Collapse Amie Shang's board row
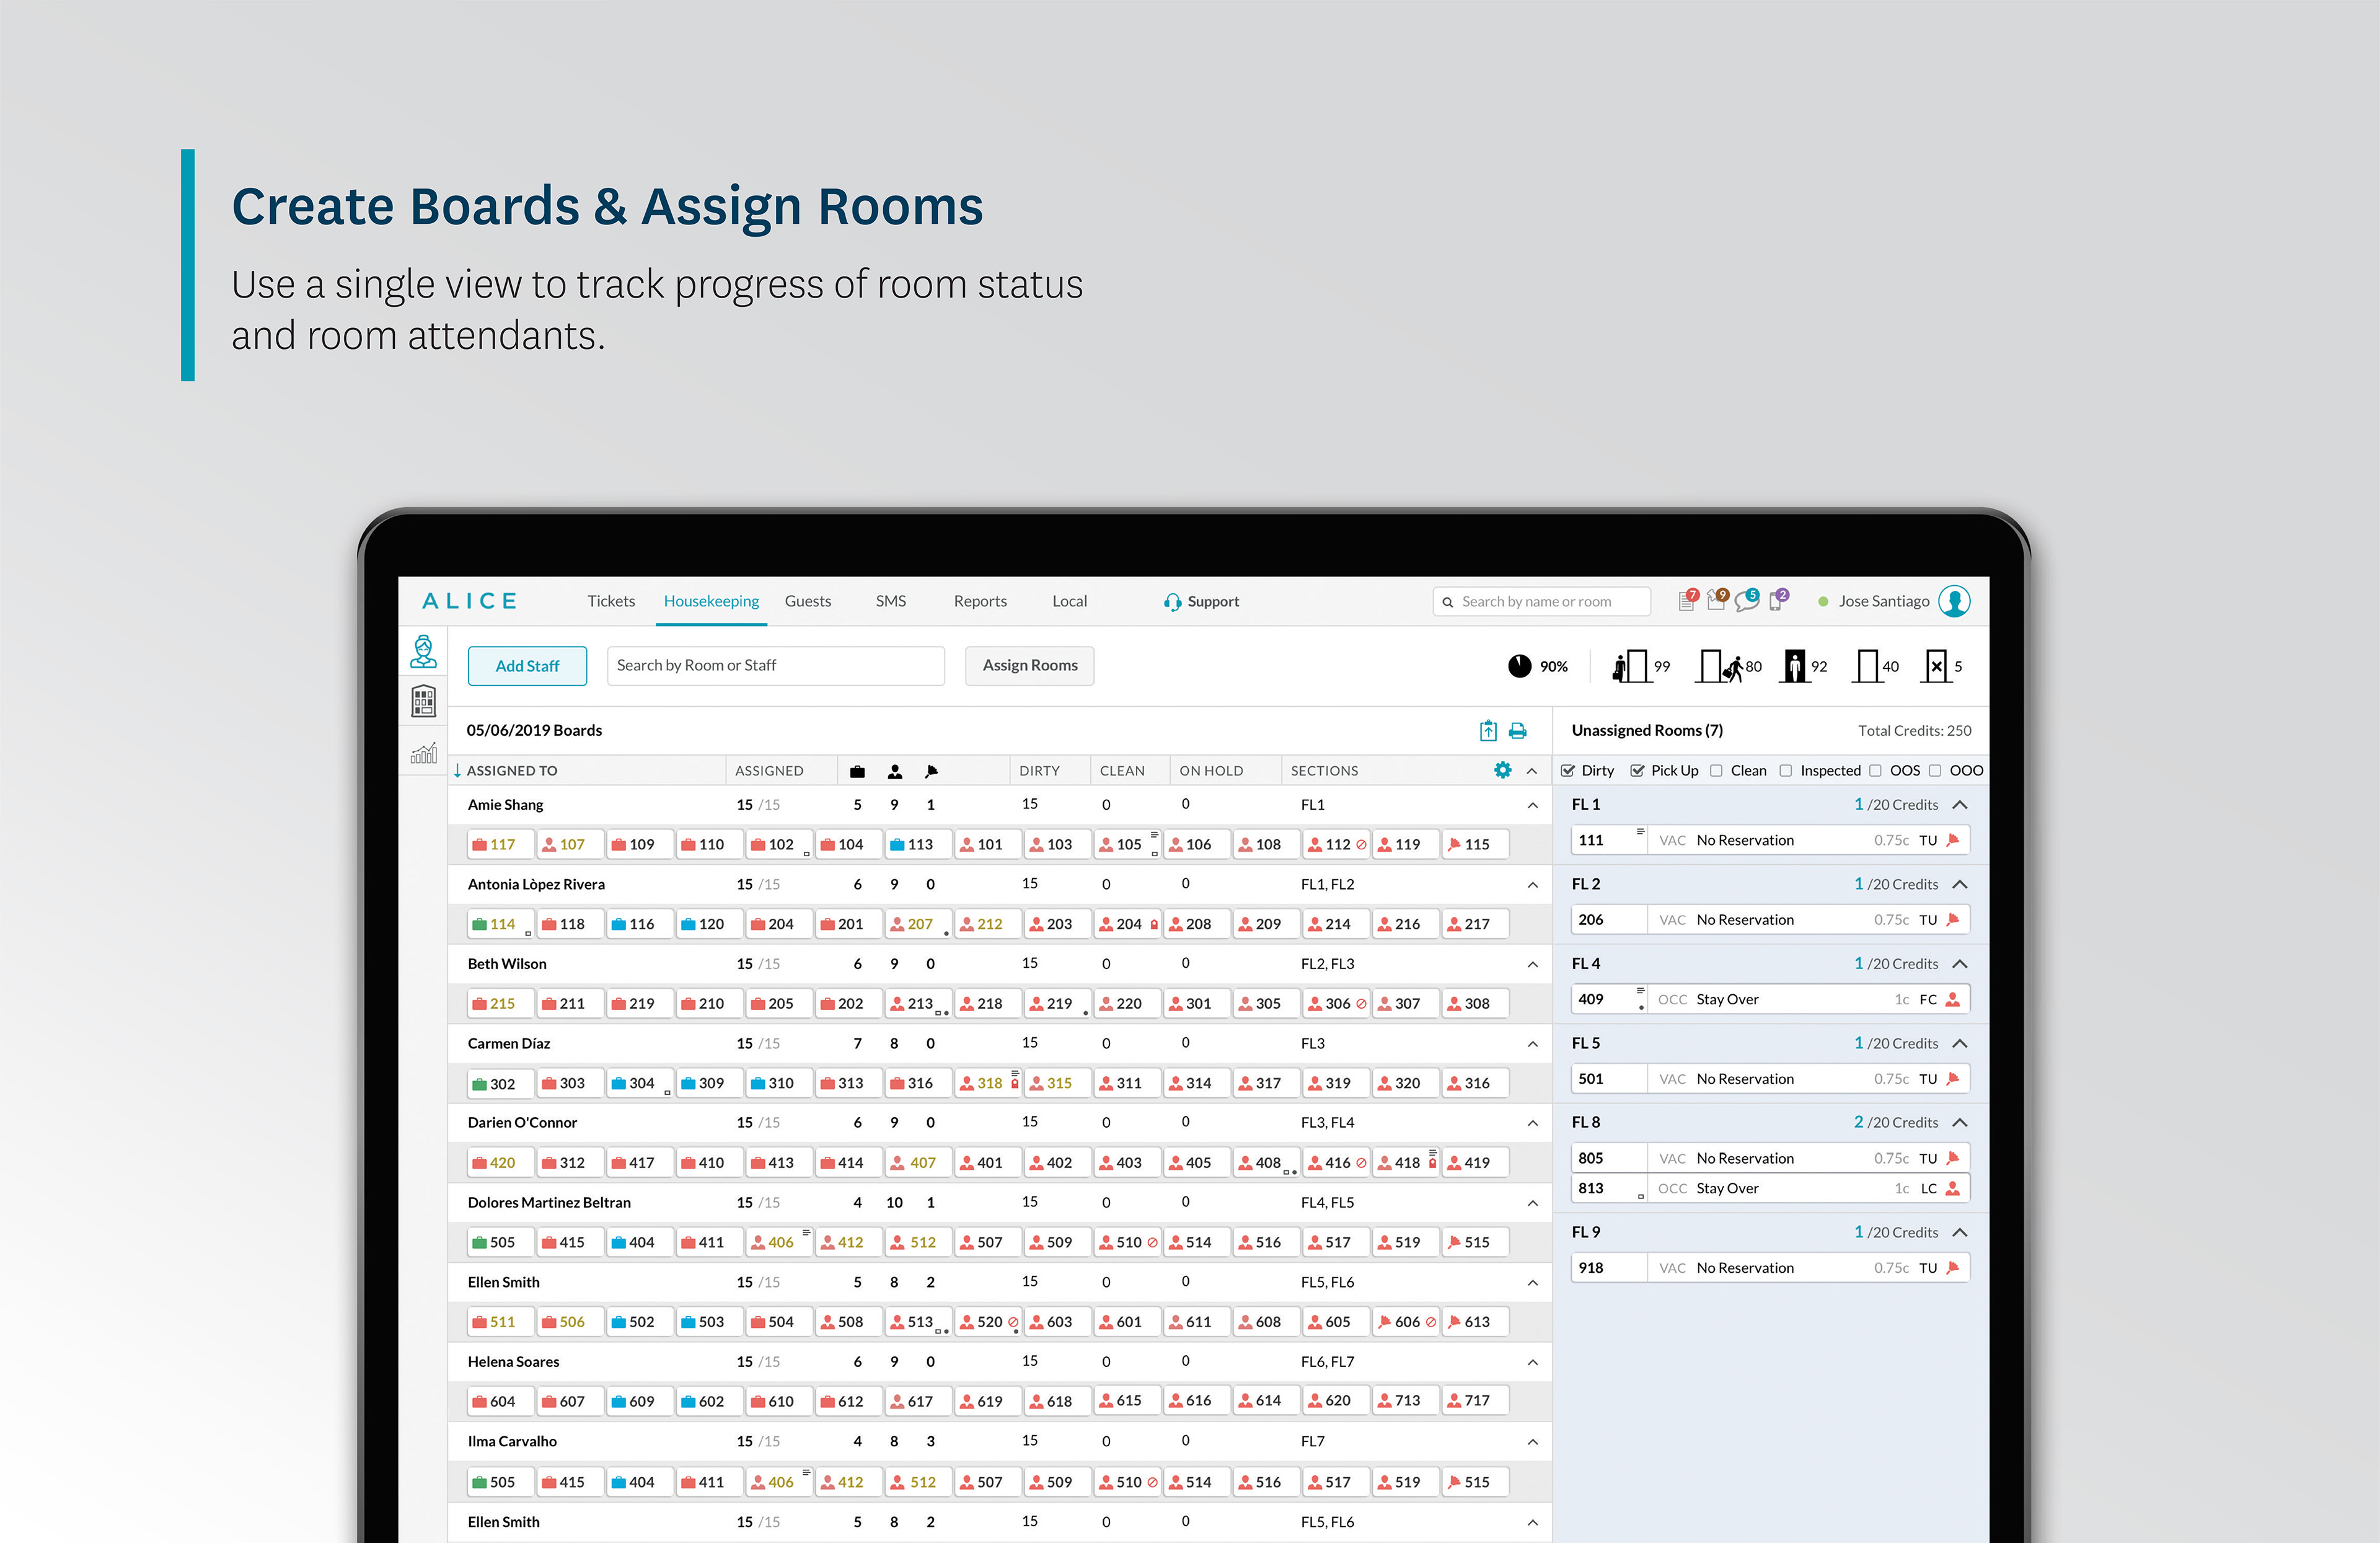This screenshot has width=2380, height=1543. 1532,805
